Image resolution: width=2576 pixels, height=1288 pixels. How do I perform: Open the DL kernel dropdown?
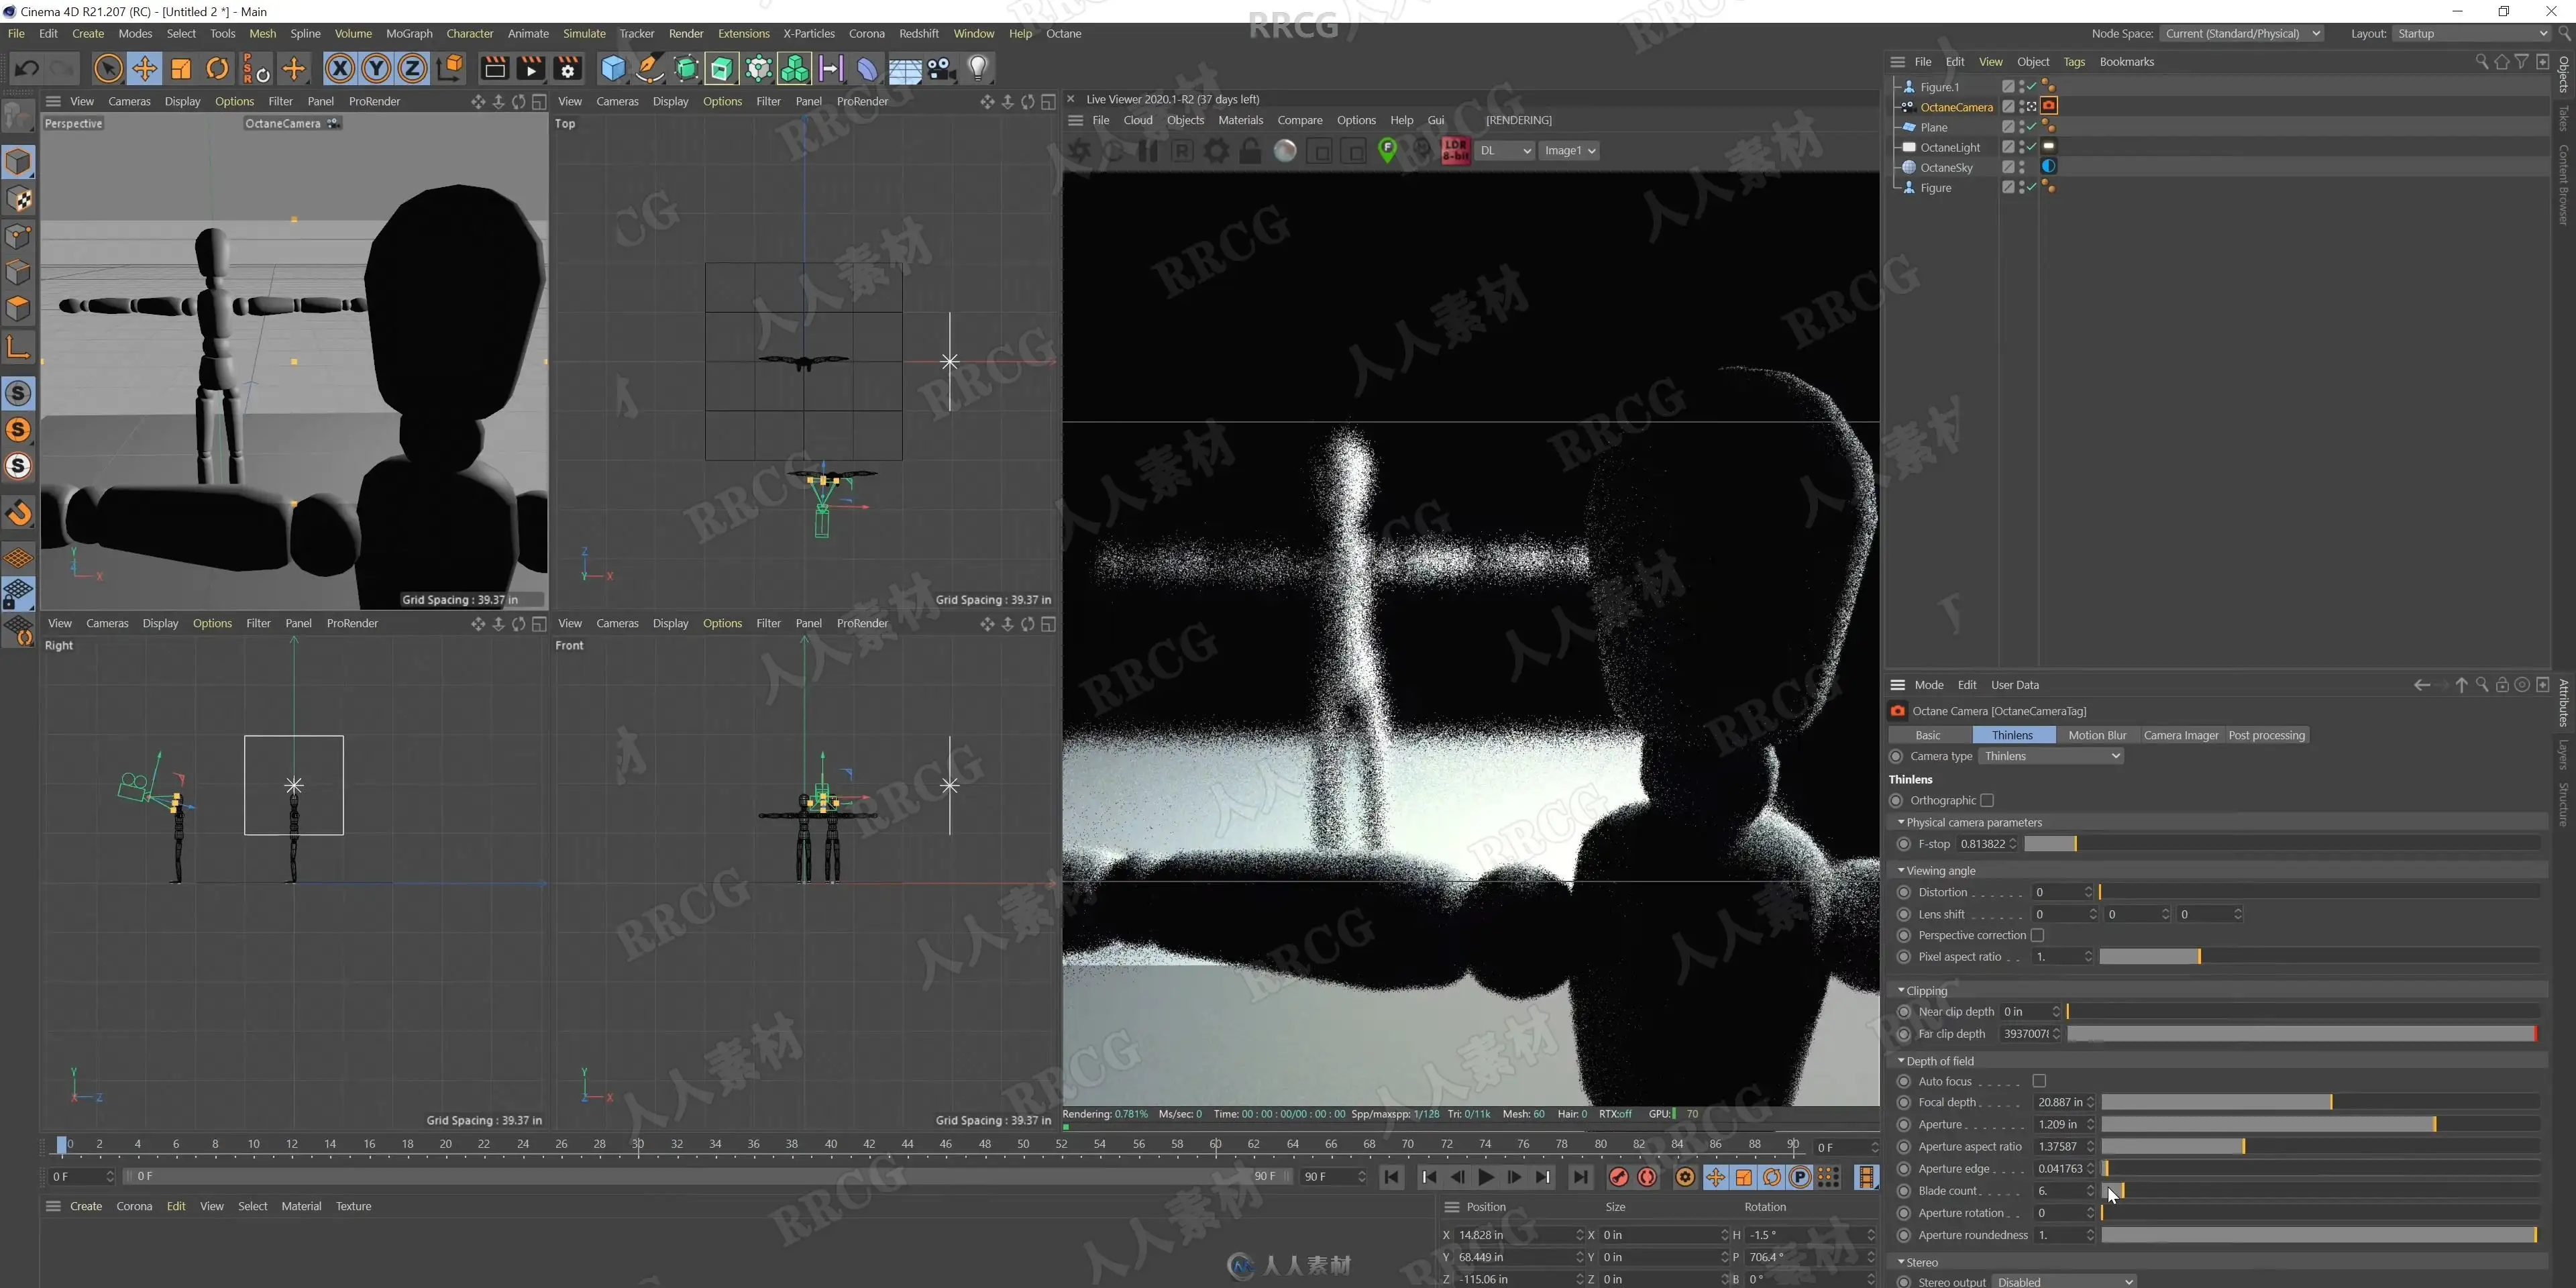point(1505,151)
